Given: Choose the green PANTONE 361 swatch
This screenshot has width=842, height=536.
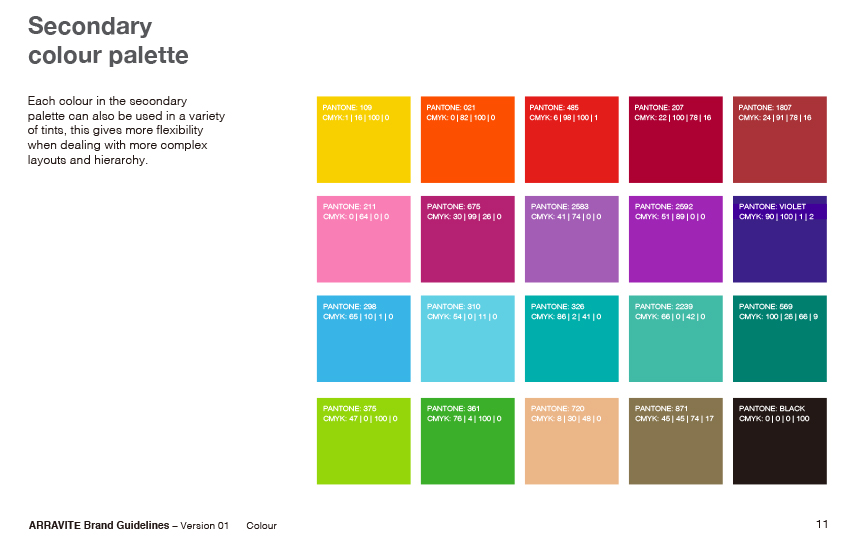Looking at the screenshot, I should coord(467,441).
